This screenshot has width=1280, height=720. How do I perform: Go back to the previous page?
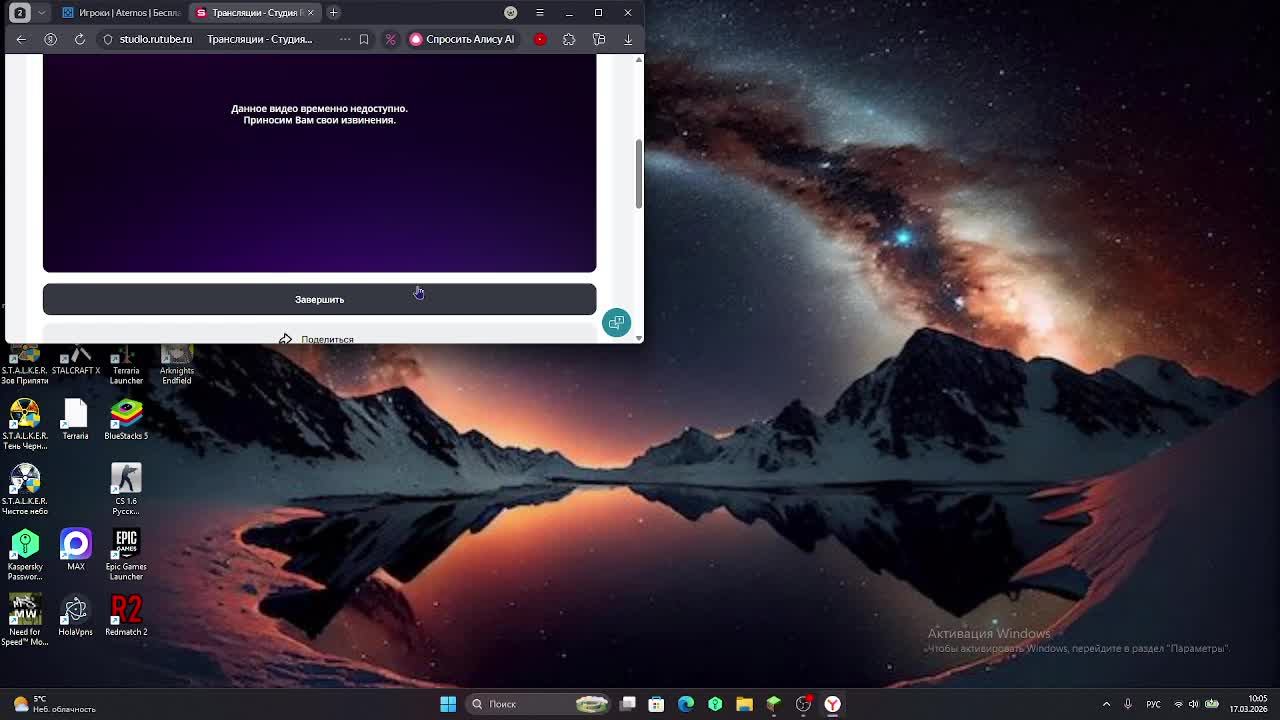[21, 39]
